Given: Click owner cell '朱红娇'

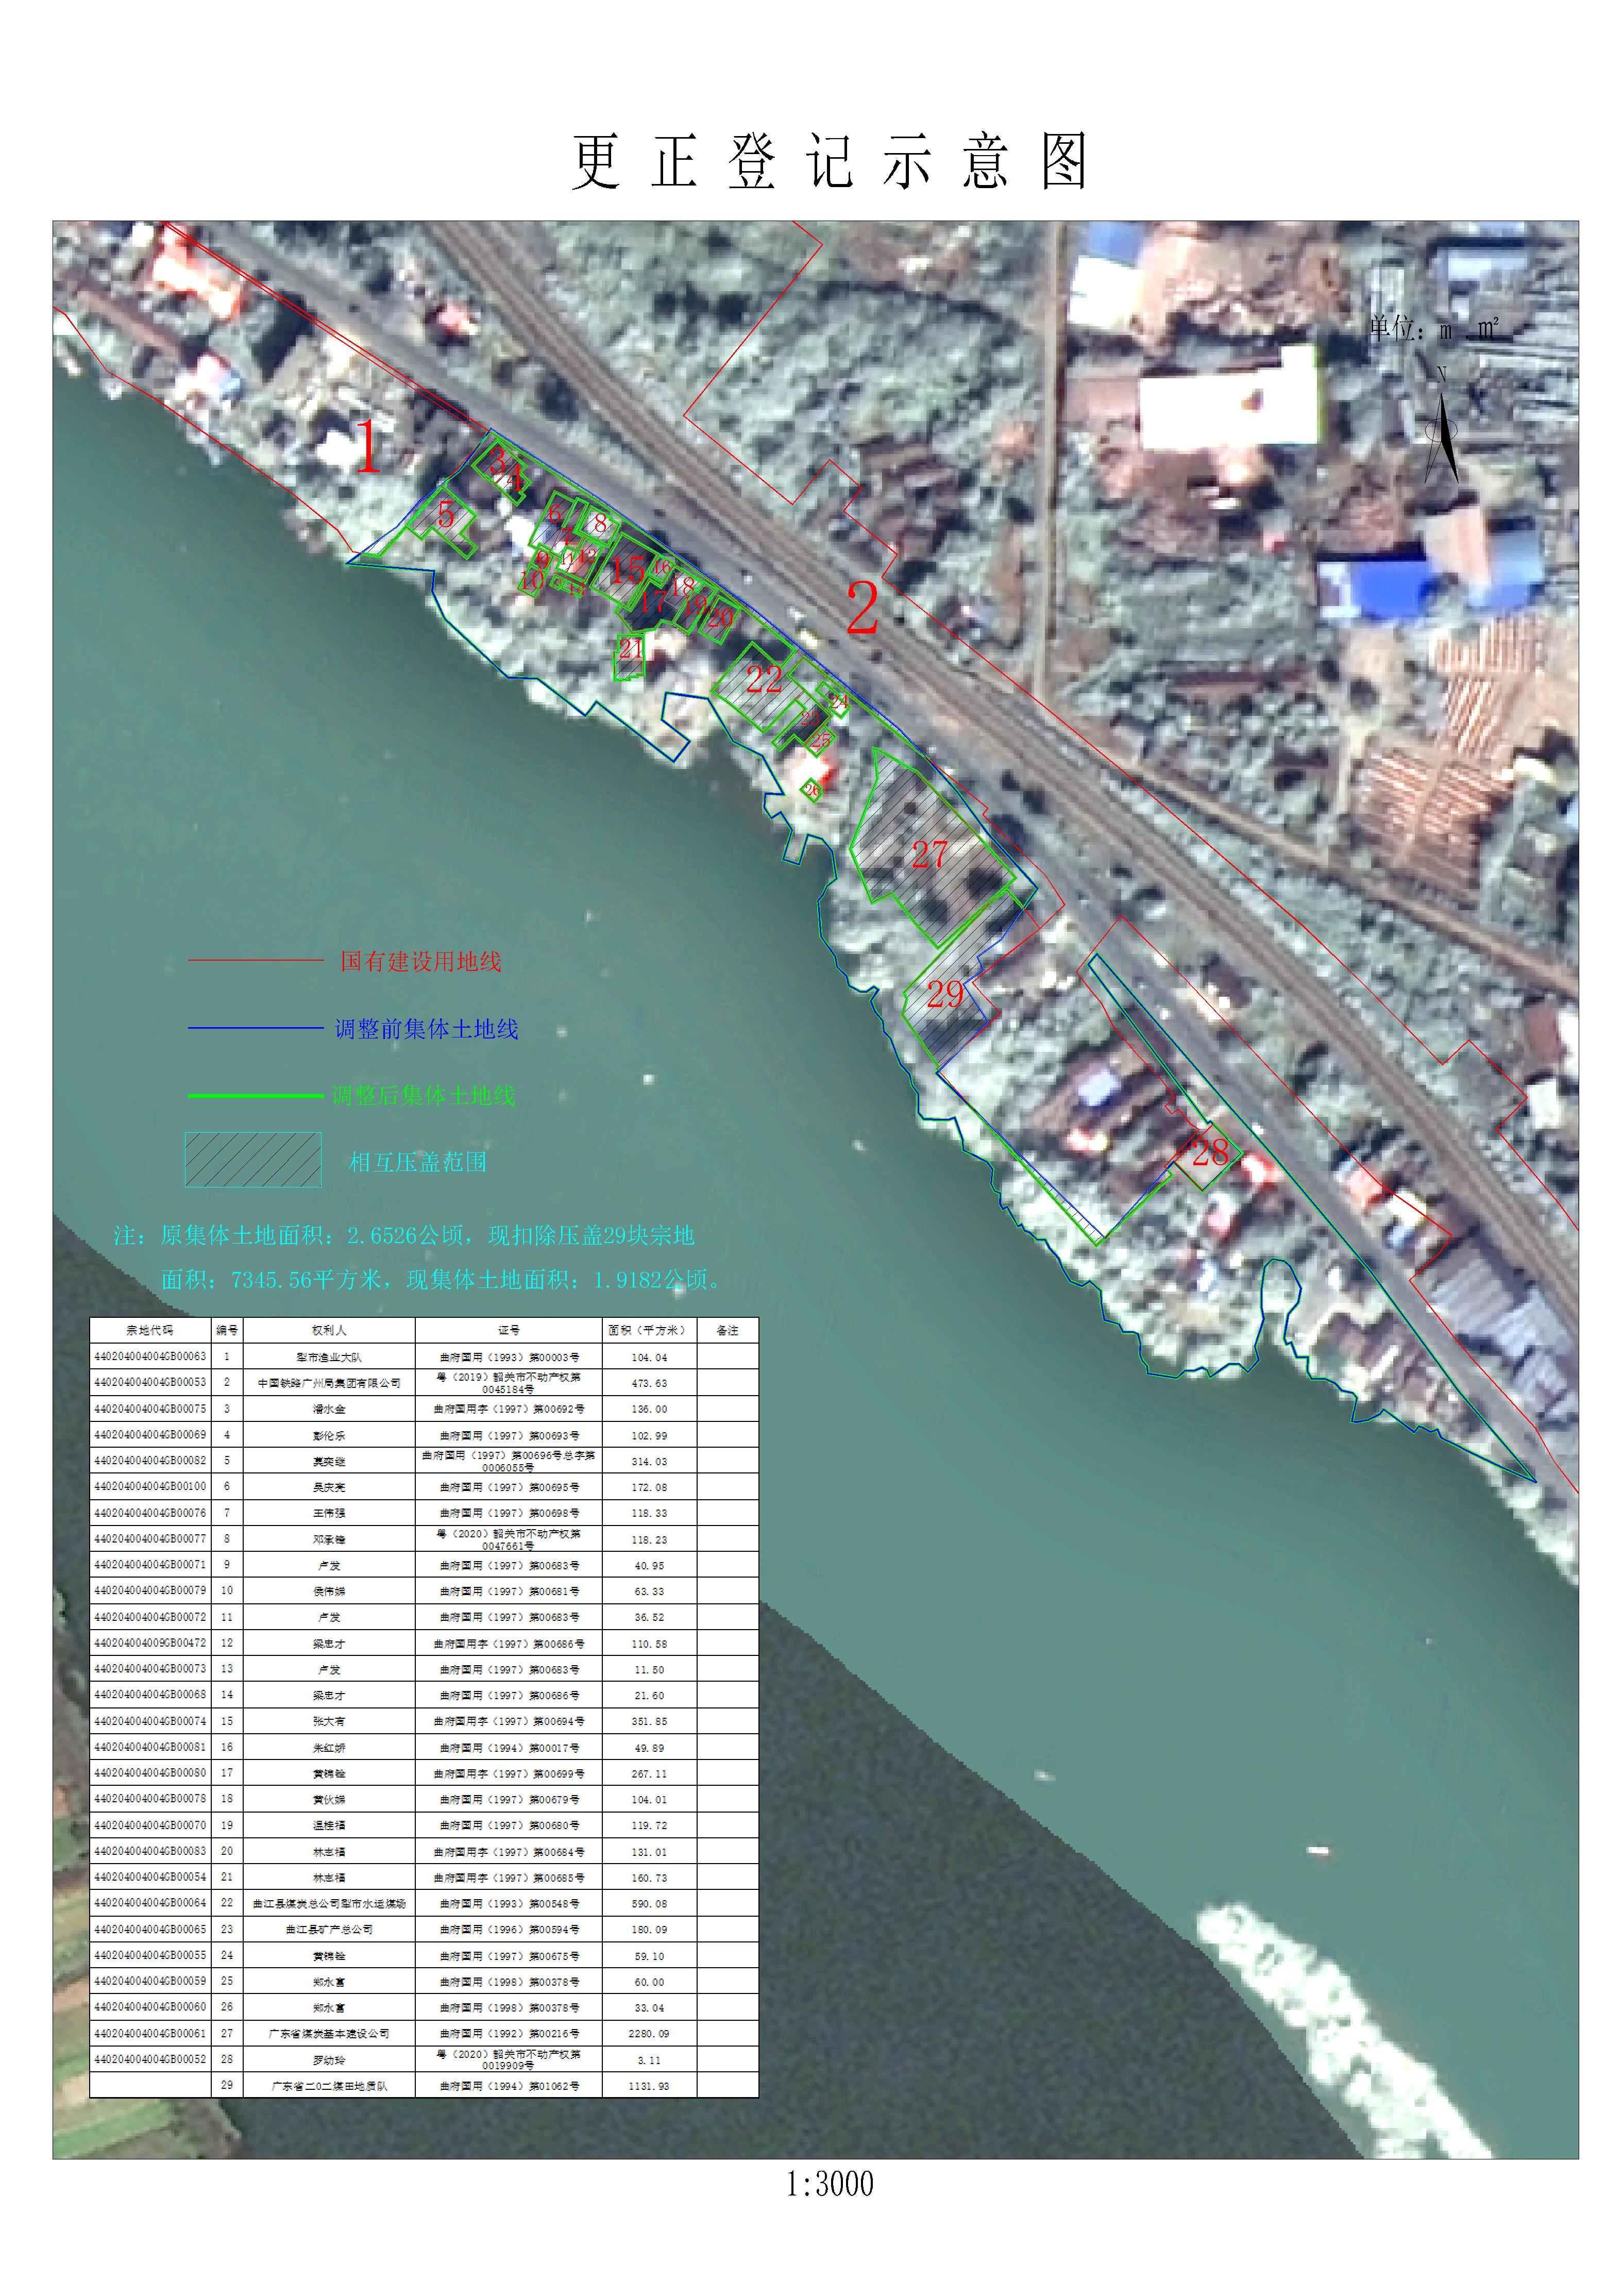Looking at the screenshot, I should [329, 1747].
